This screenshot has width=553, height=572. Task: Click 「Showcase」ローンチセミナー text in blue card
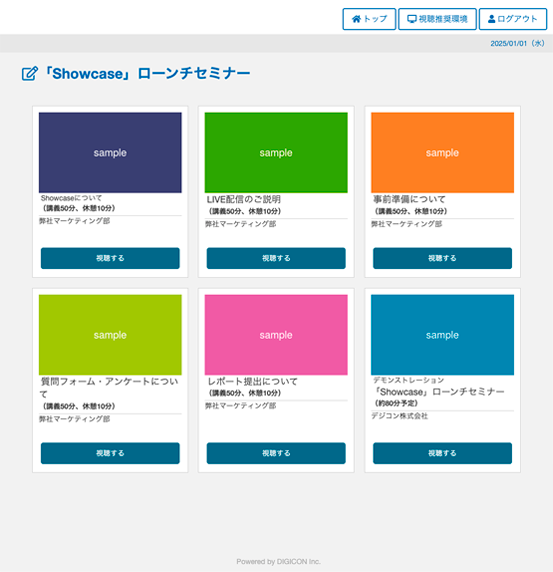(x=439, y=392)
